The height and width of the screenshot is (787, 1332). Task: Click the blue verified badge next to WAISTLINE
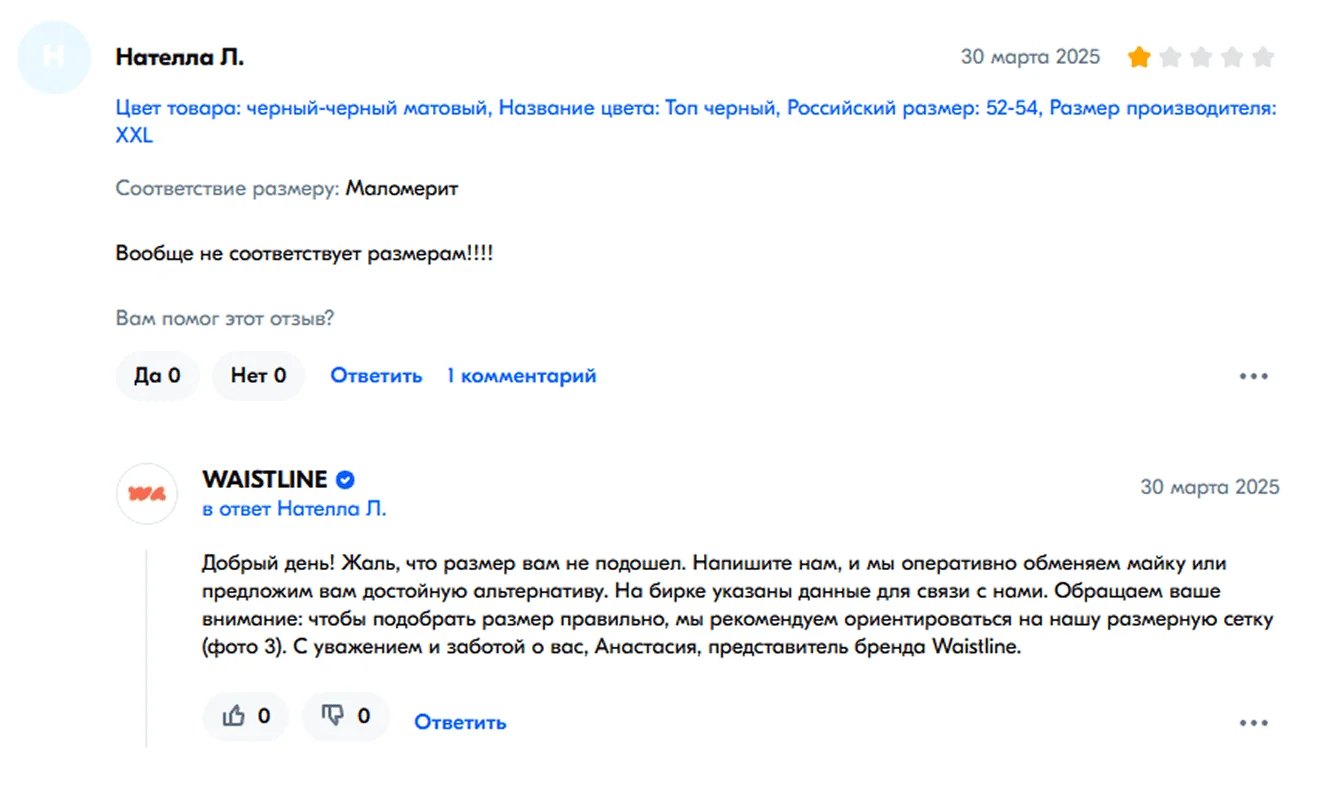pyautogui.click(x=345, y=480)
